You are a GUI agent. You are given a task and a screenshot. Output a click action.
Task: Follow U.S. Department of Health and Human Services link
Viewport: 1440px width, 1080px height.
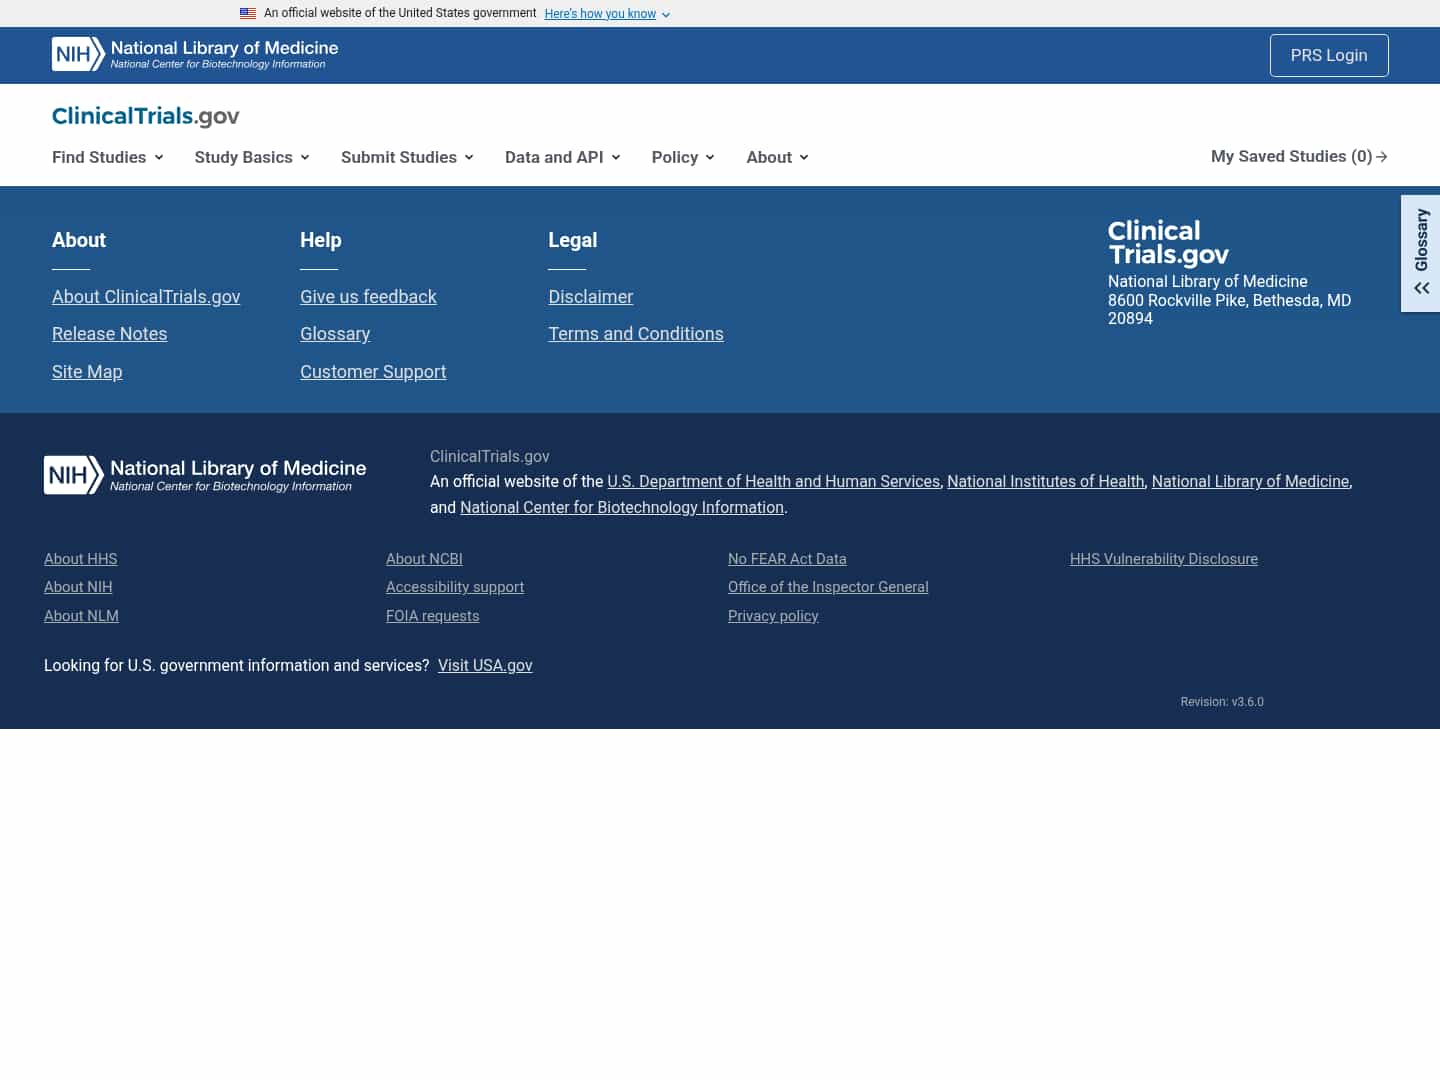pos(774,481)
